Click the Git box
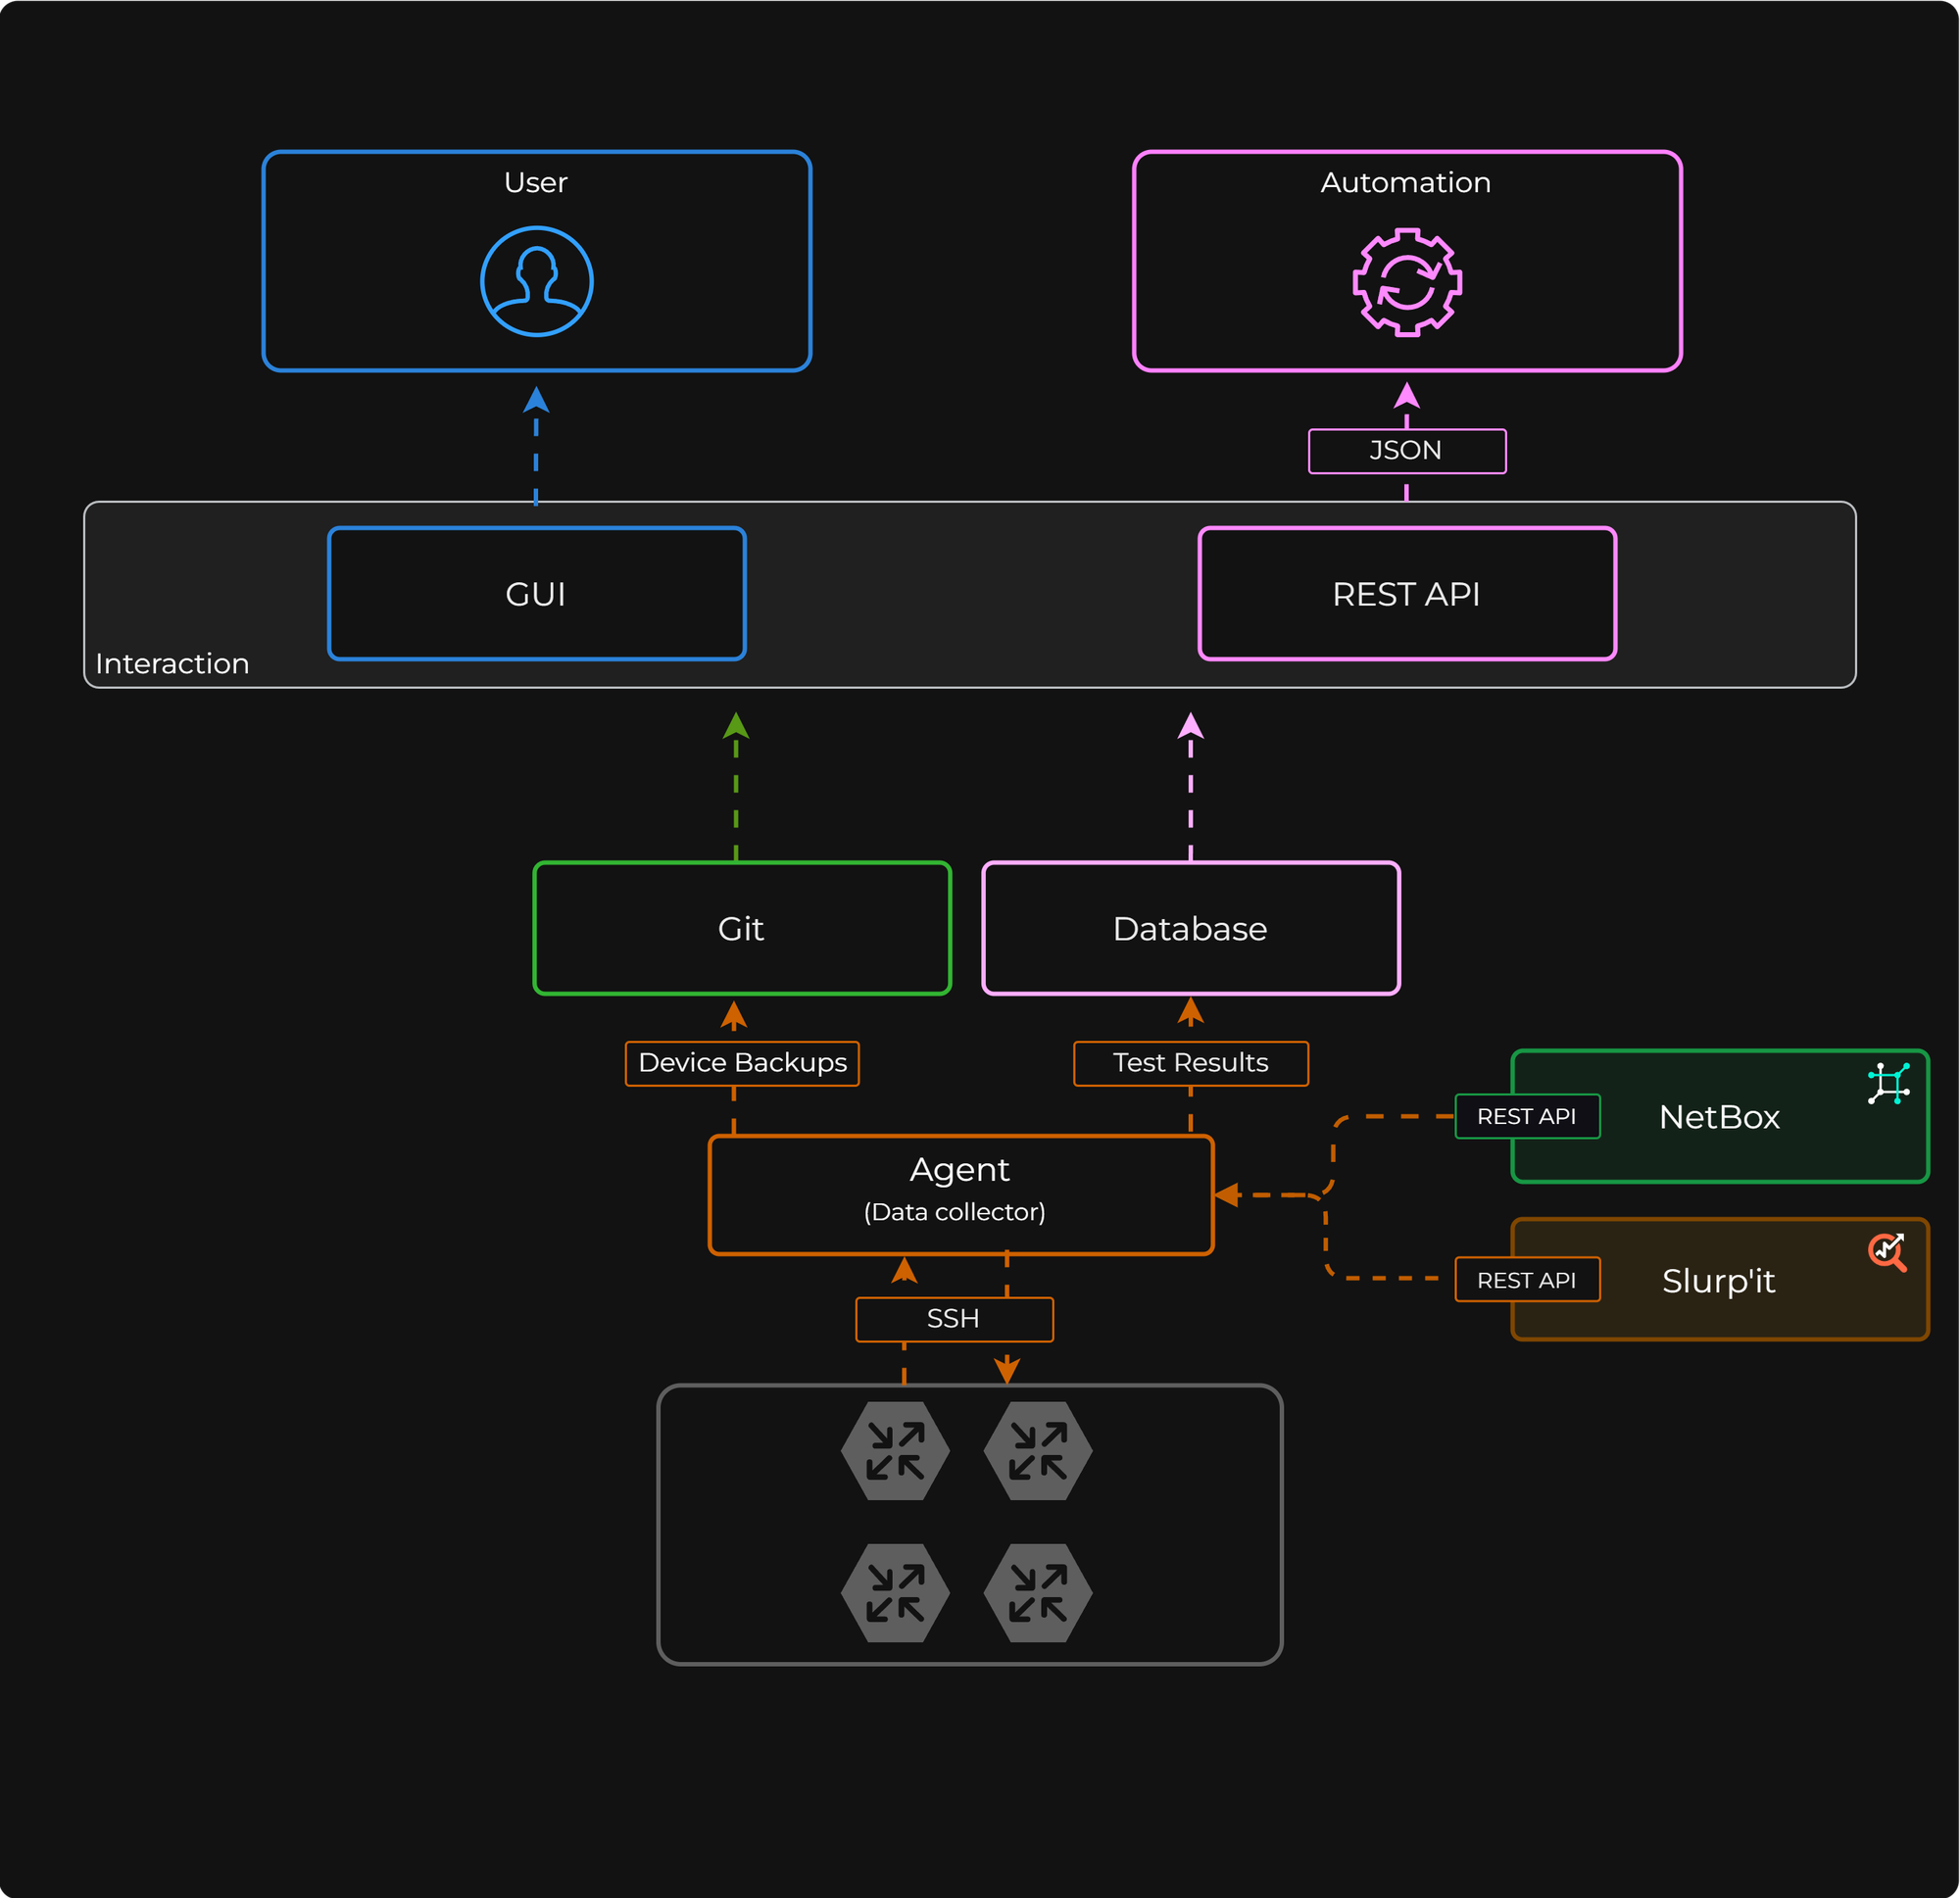Image resolution: width=1960 pixels, height=1898 pixels. (x=741, y=928)
